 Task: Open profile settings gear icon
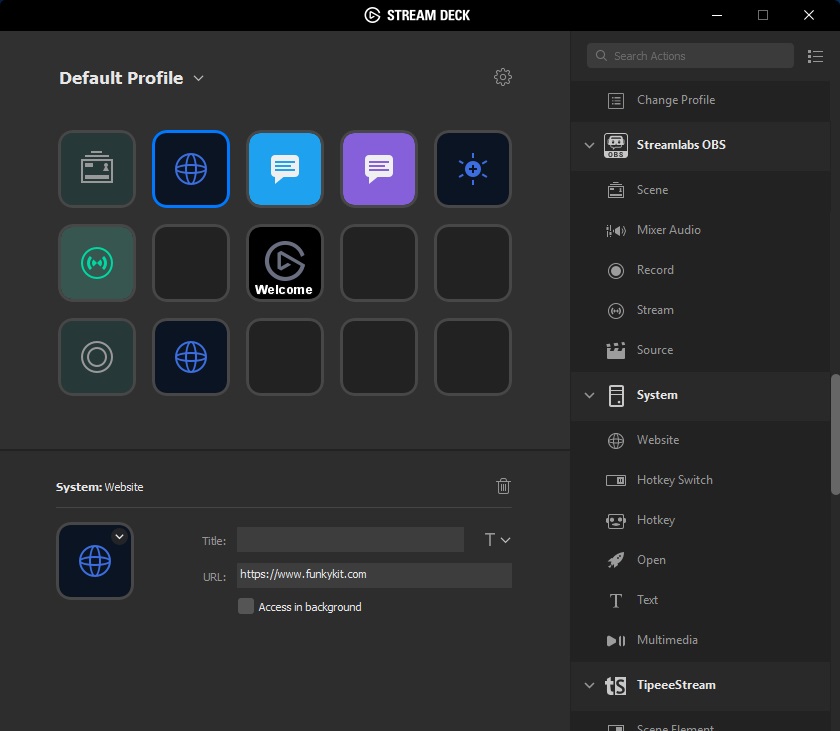point(503,77)
